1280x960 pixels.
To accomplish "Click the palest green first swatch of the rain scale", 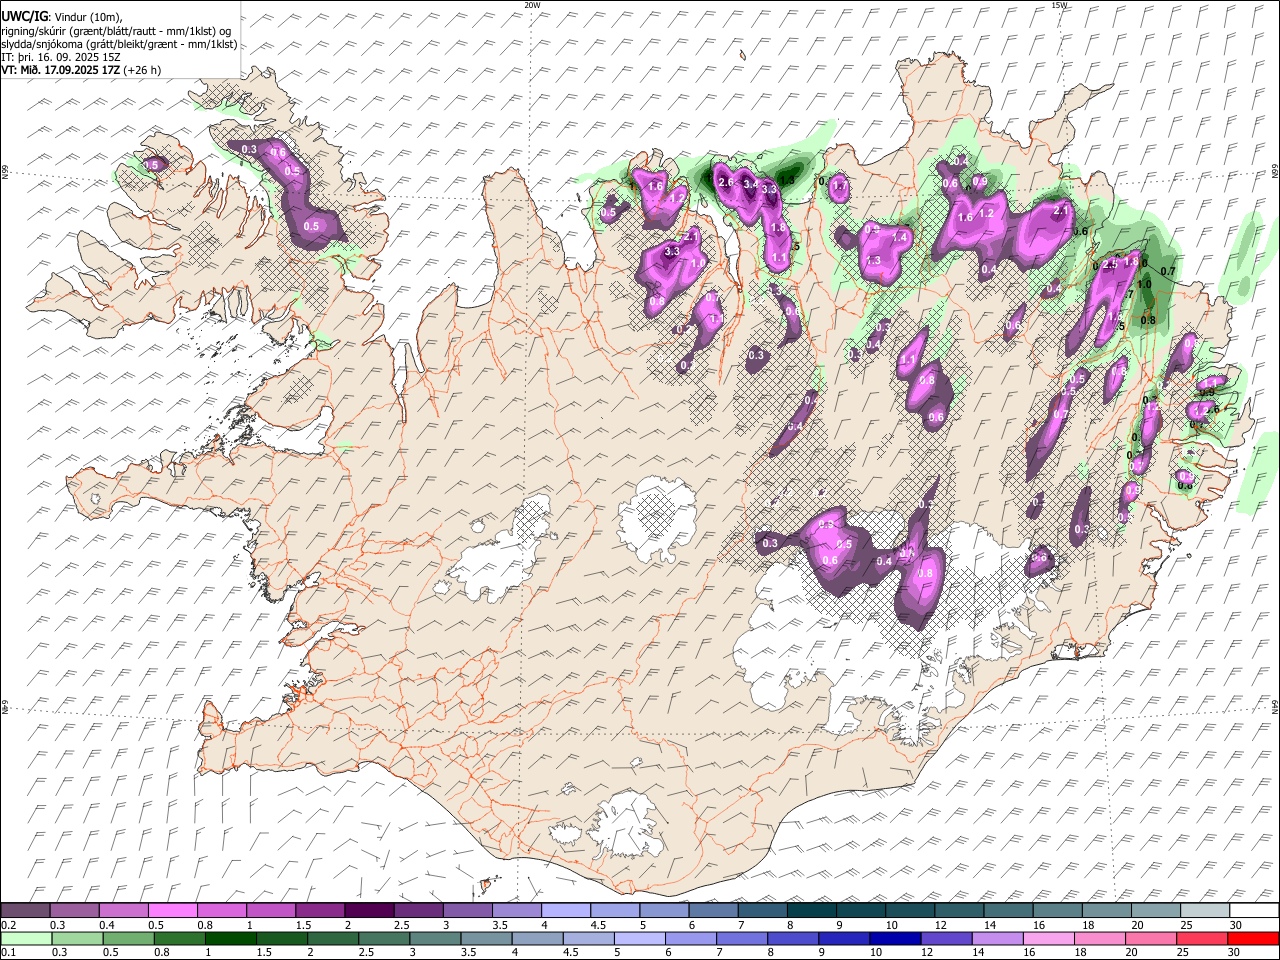I will click(25, 938).
